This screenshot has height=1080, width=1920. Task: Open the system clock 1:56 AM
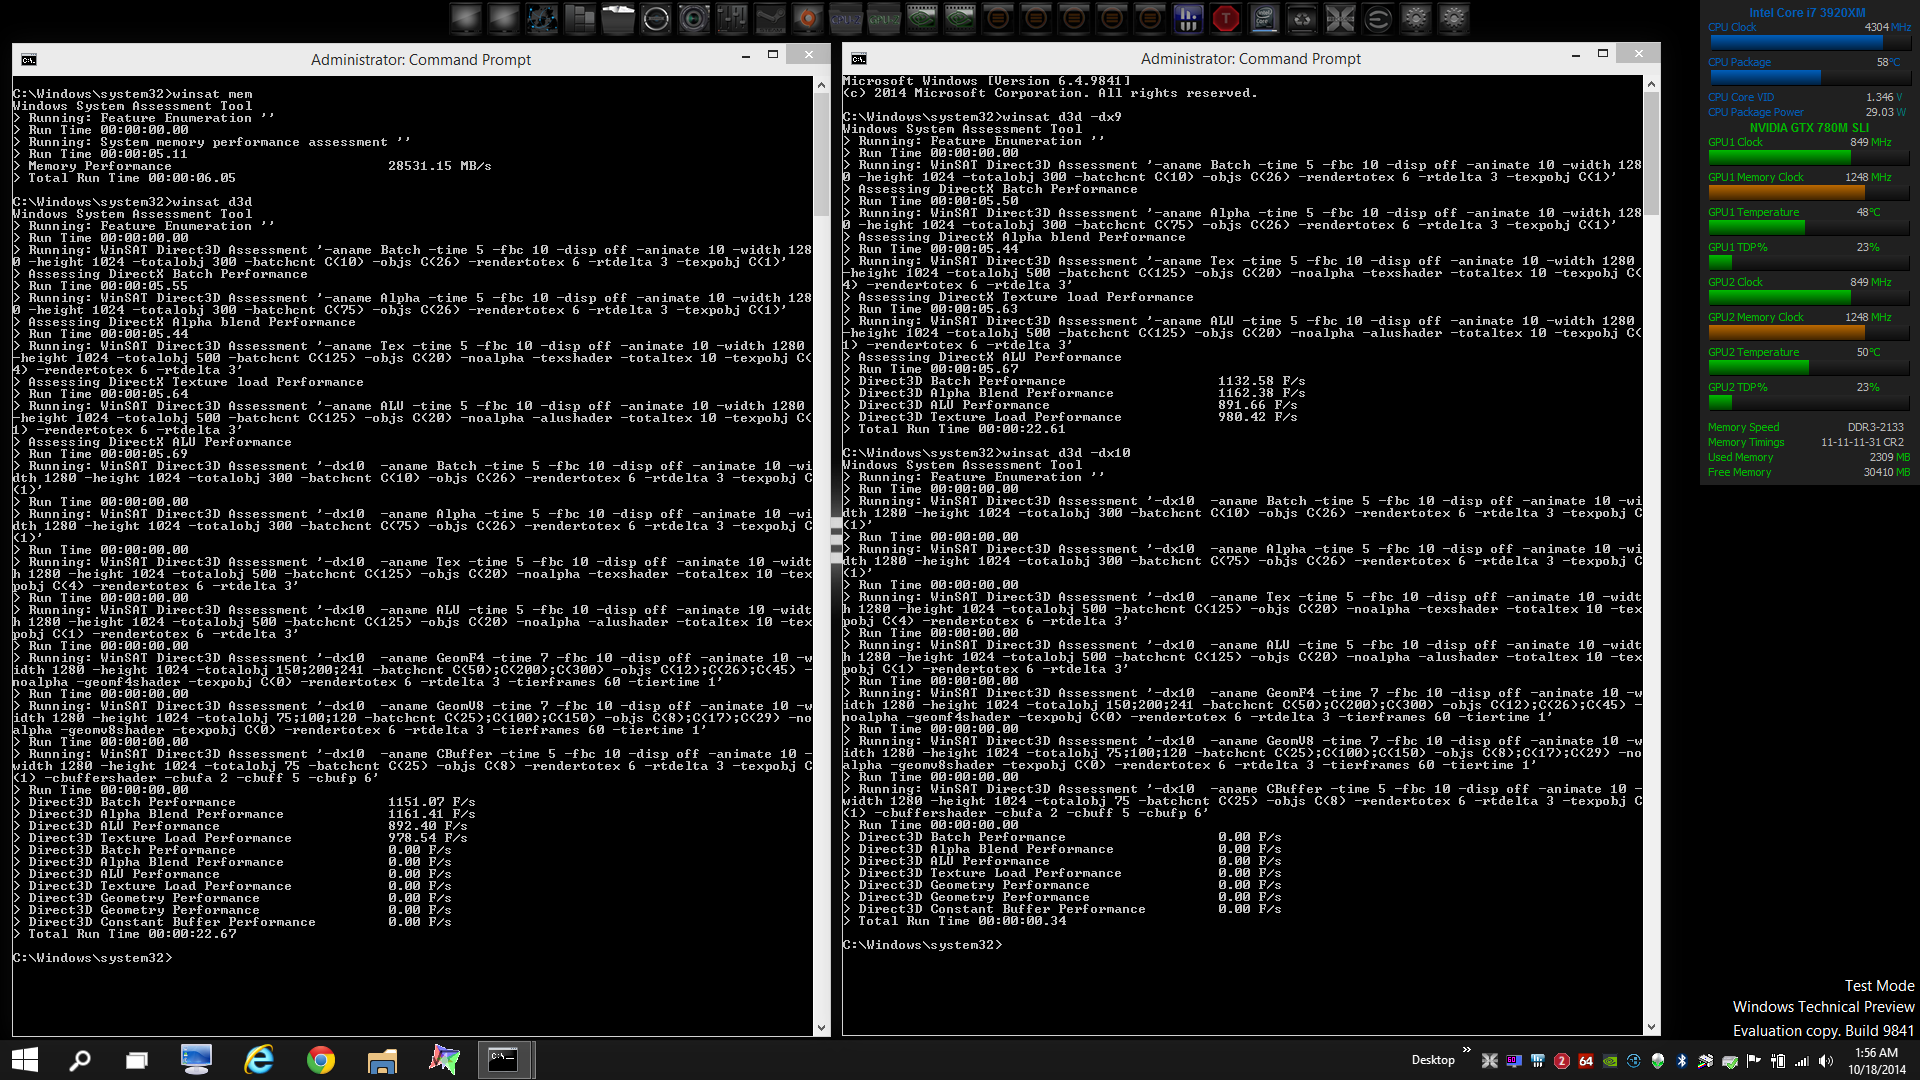coord(1876,1060)
